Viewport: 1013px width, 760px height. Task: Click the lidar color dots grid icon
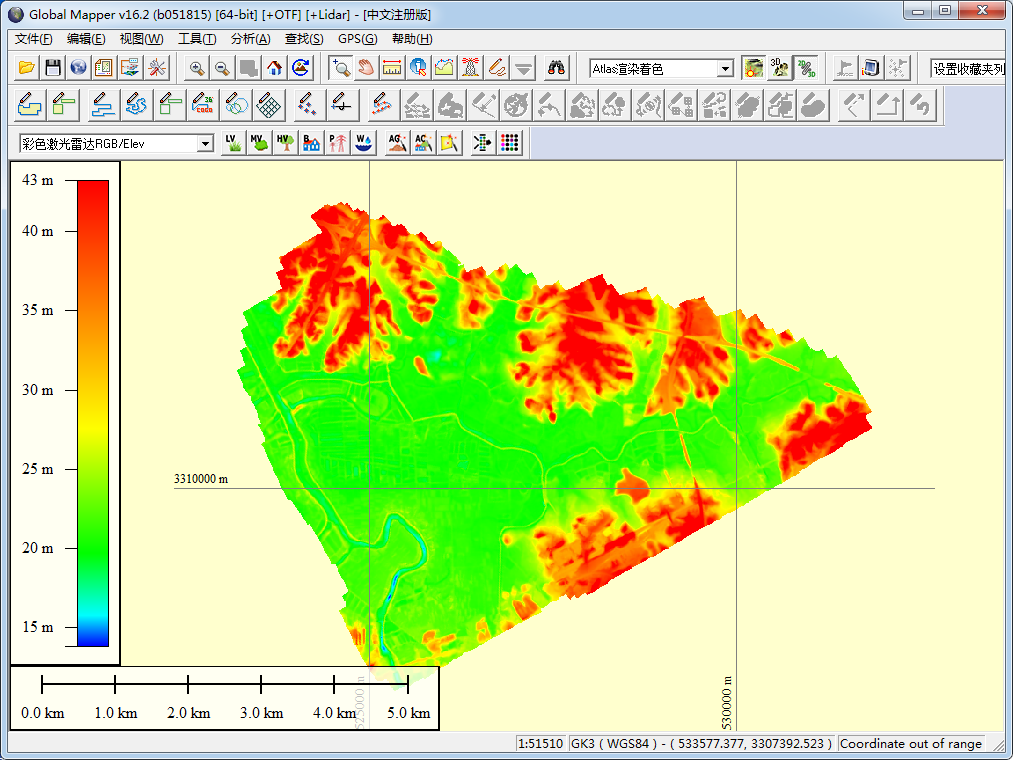tap(509, 143)
